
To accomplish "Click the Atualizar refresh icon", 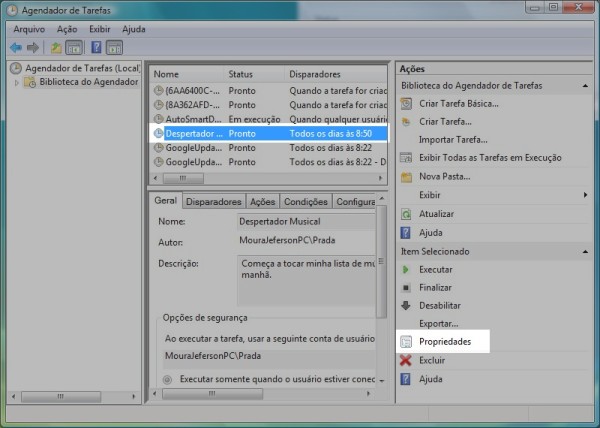I will coord(405,214).
